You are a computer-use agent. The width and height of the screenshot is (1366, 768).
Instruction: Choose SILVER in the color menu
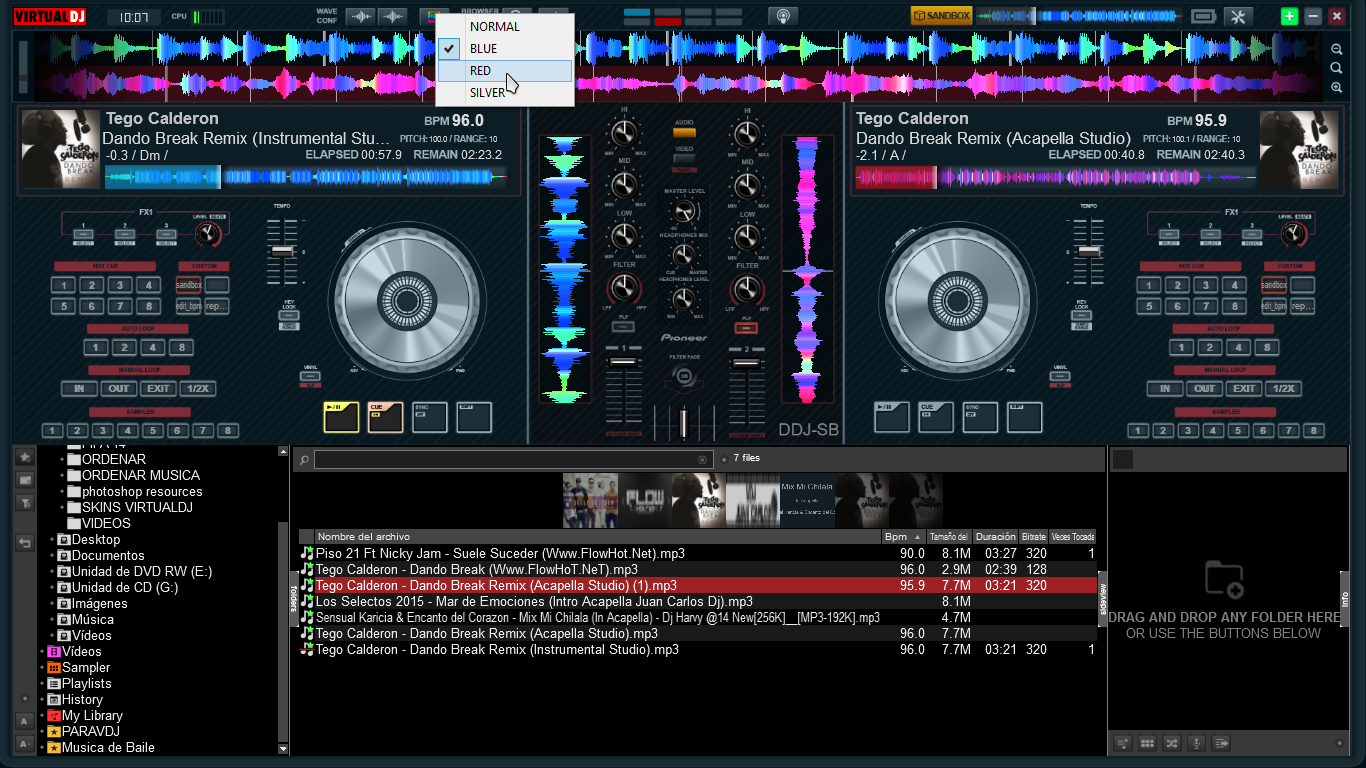pos(505,93)
